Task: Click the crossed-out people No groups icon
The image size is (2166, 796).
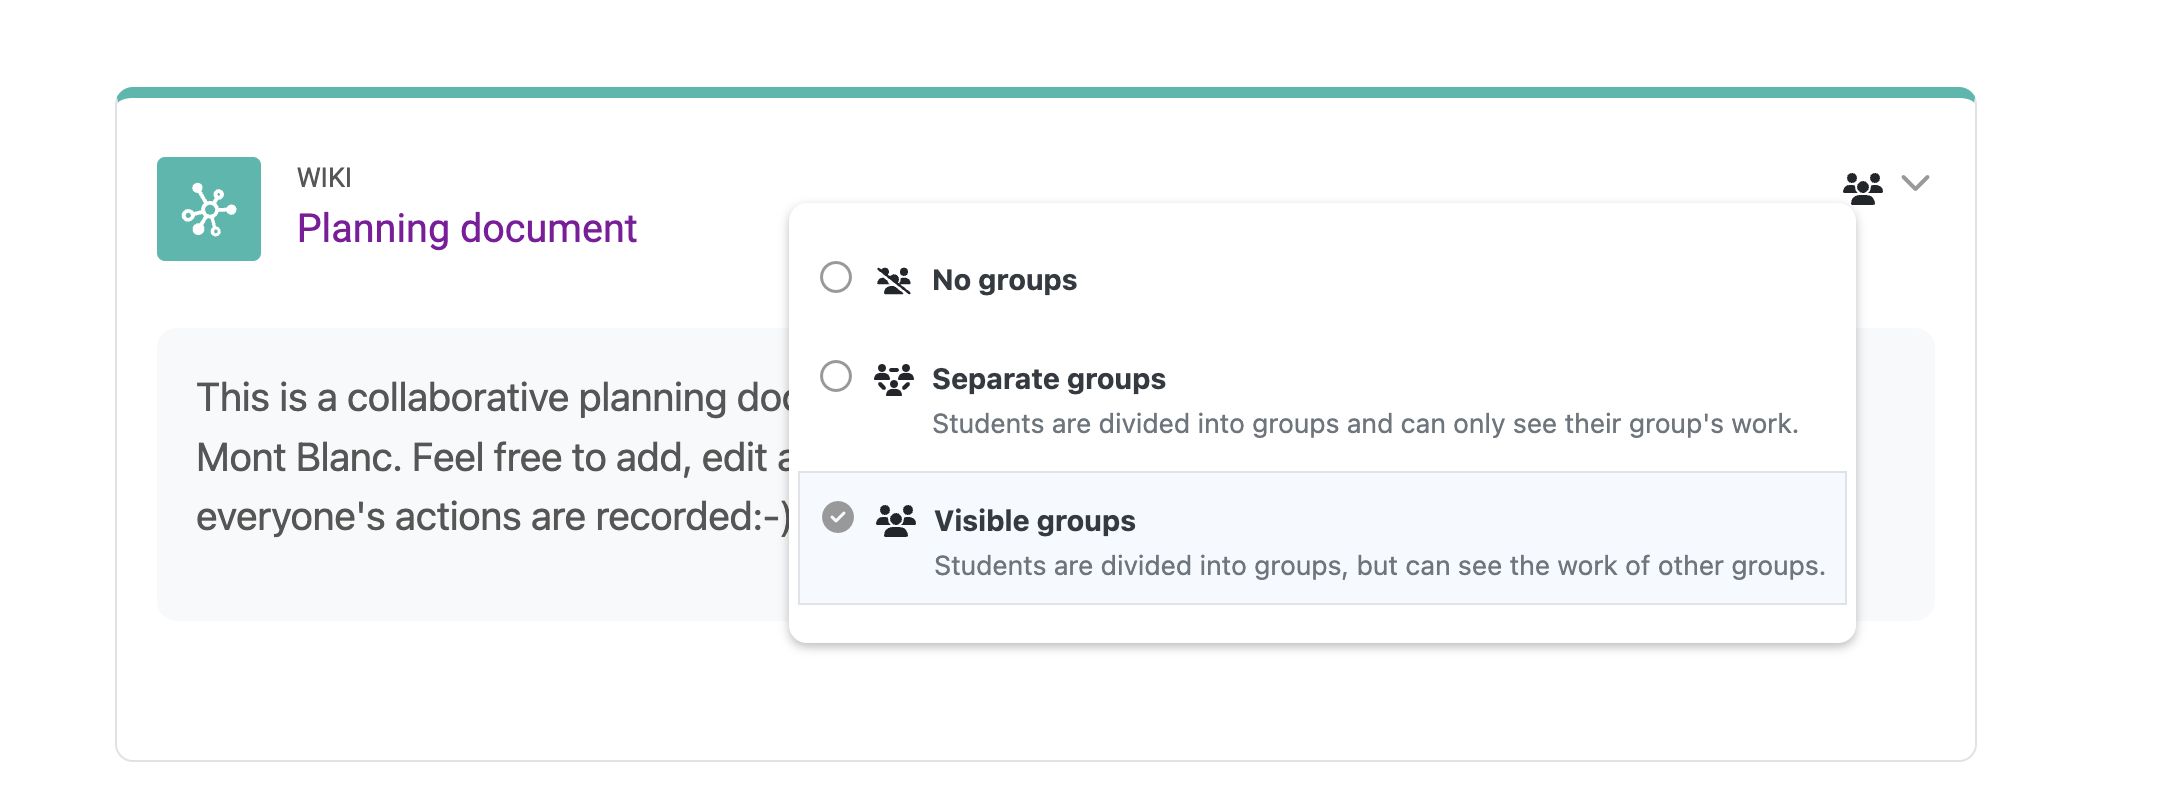Action: click(894, 281)
